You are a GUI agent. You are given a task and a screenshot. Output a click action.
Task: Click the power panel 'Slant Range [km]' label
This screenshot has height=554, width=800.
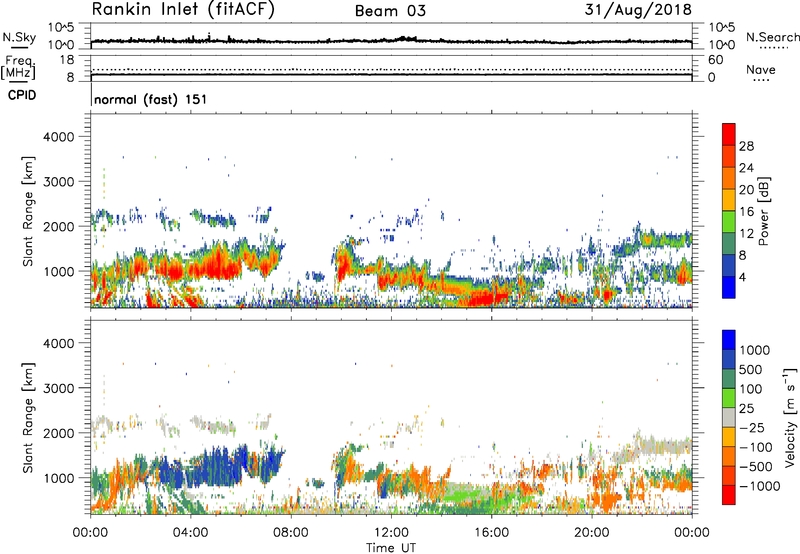pos(28,211)
